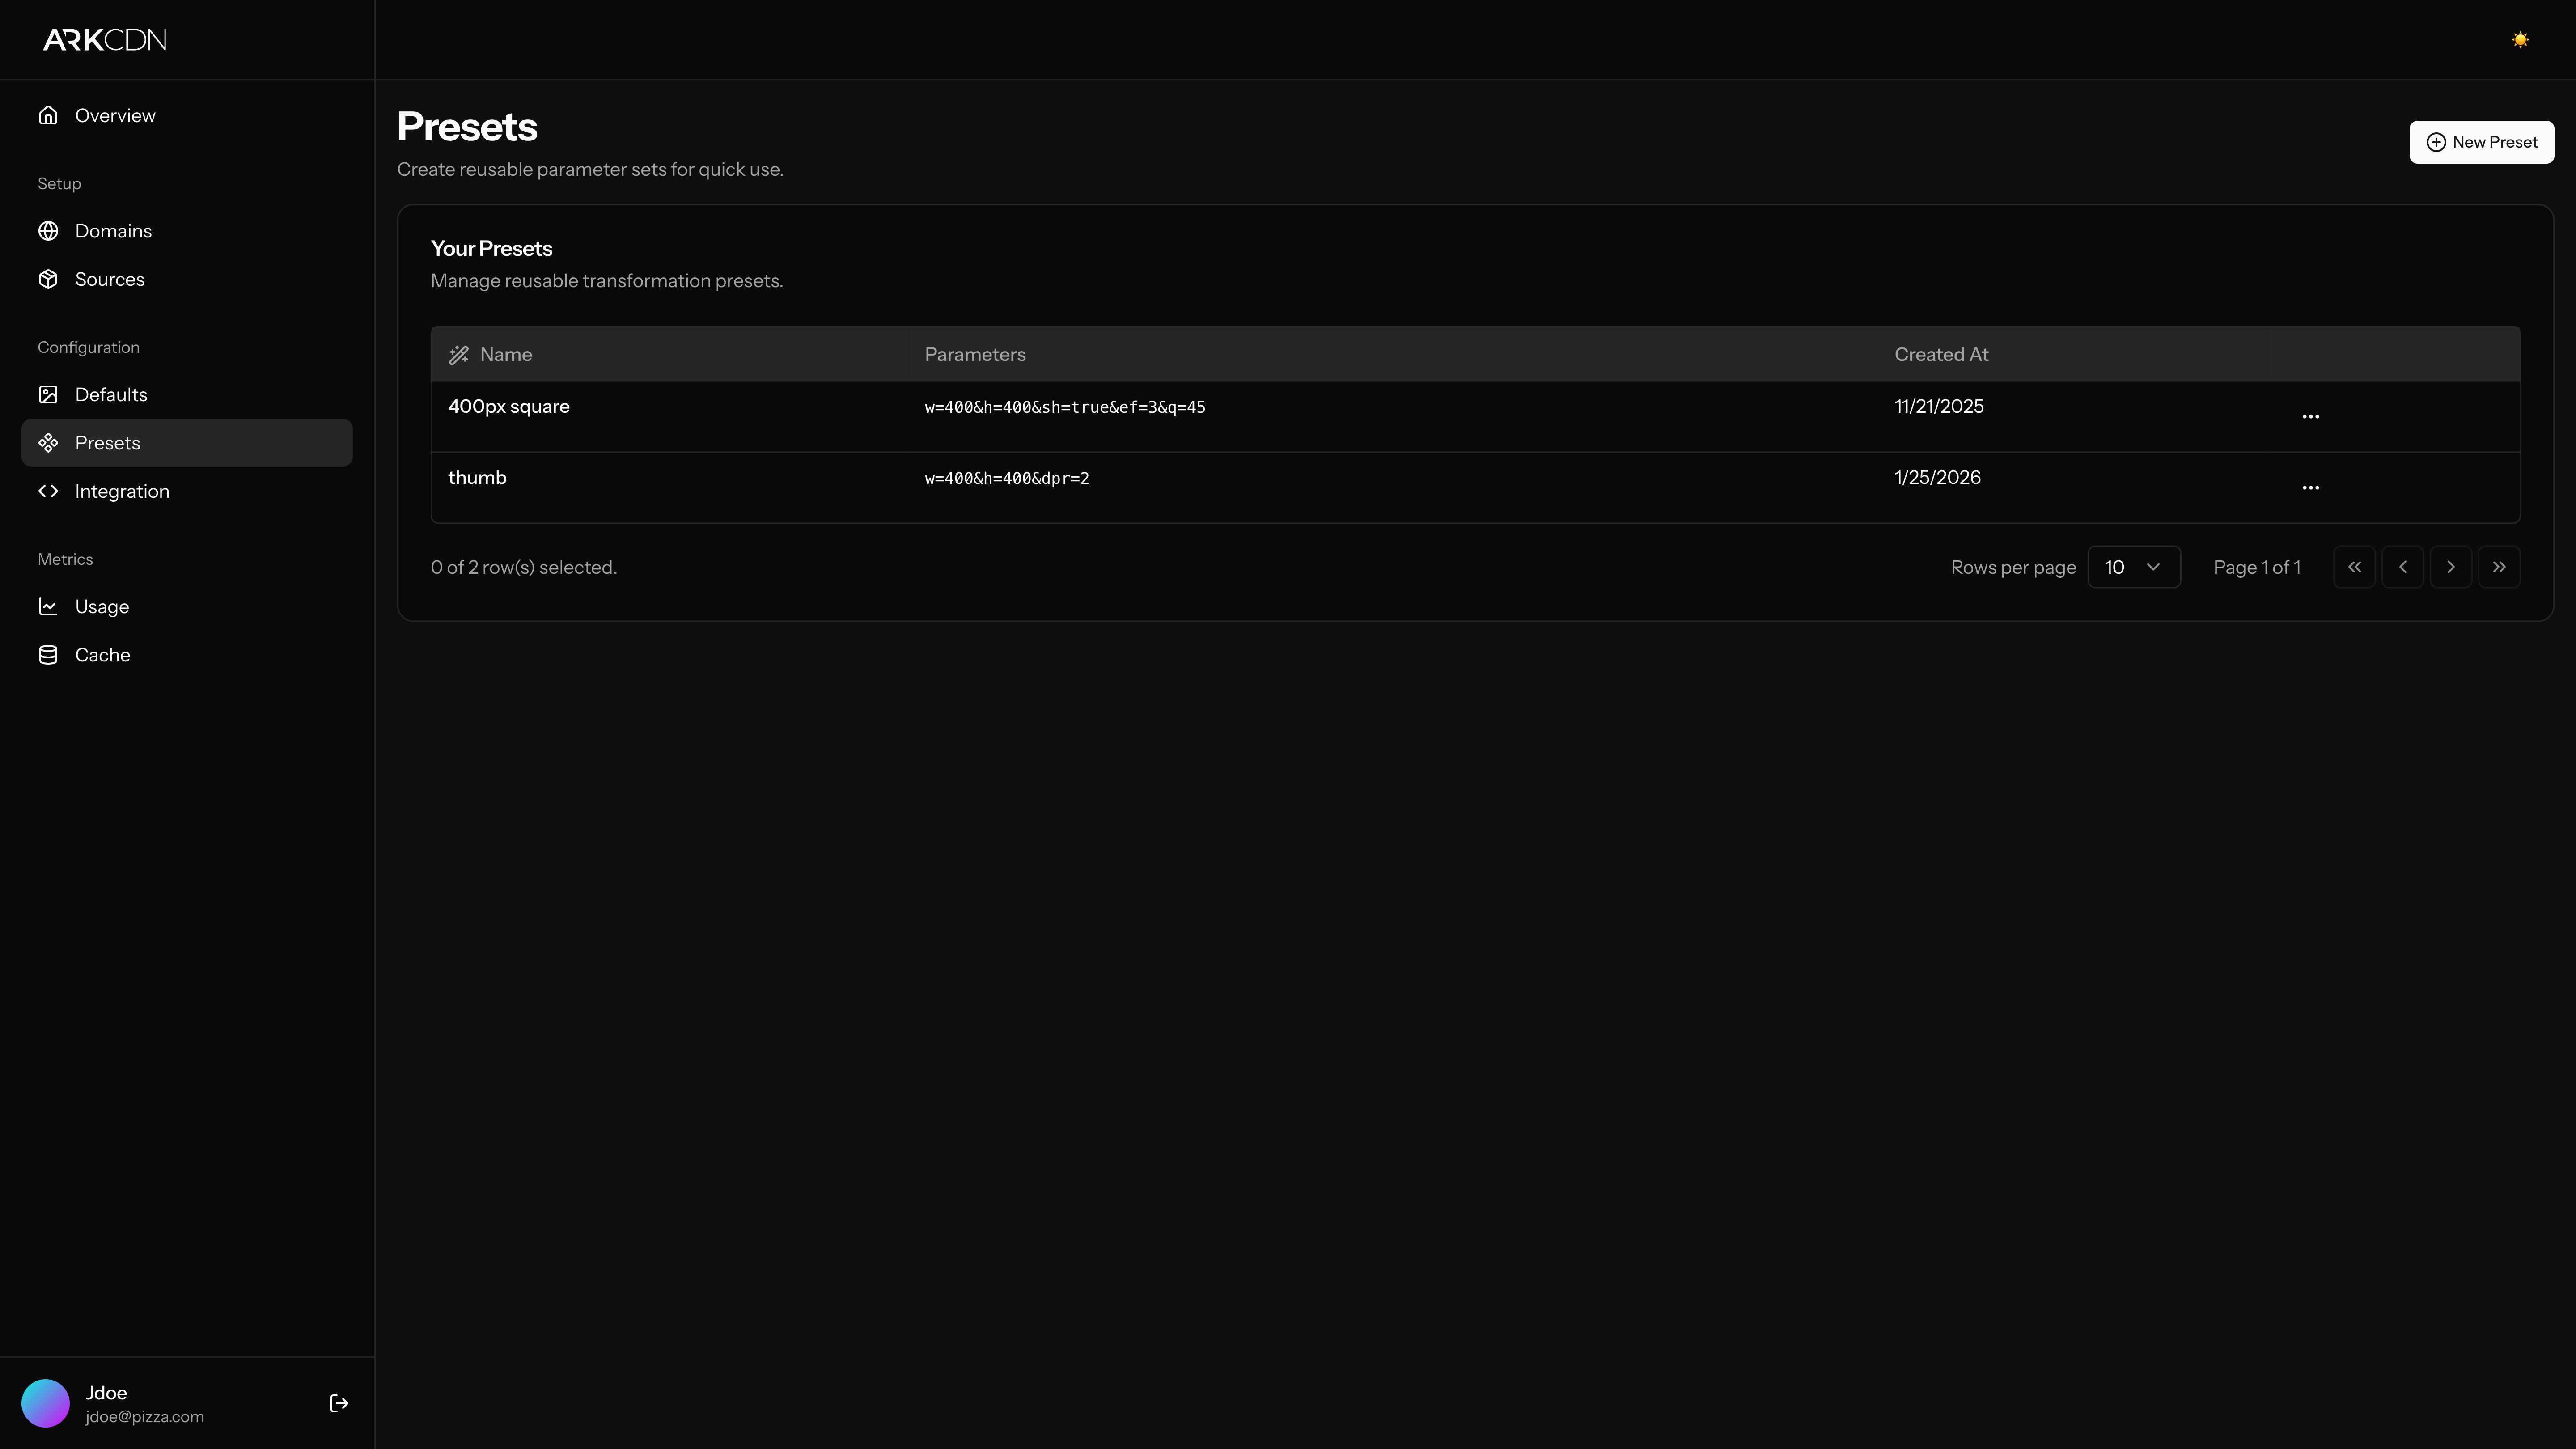Click the Integration code brackets icon
The width and height of the screenshot is (2576, 1449).
click(x=48, y=491)
